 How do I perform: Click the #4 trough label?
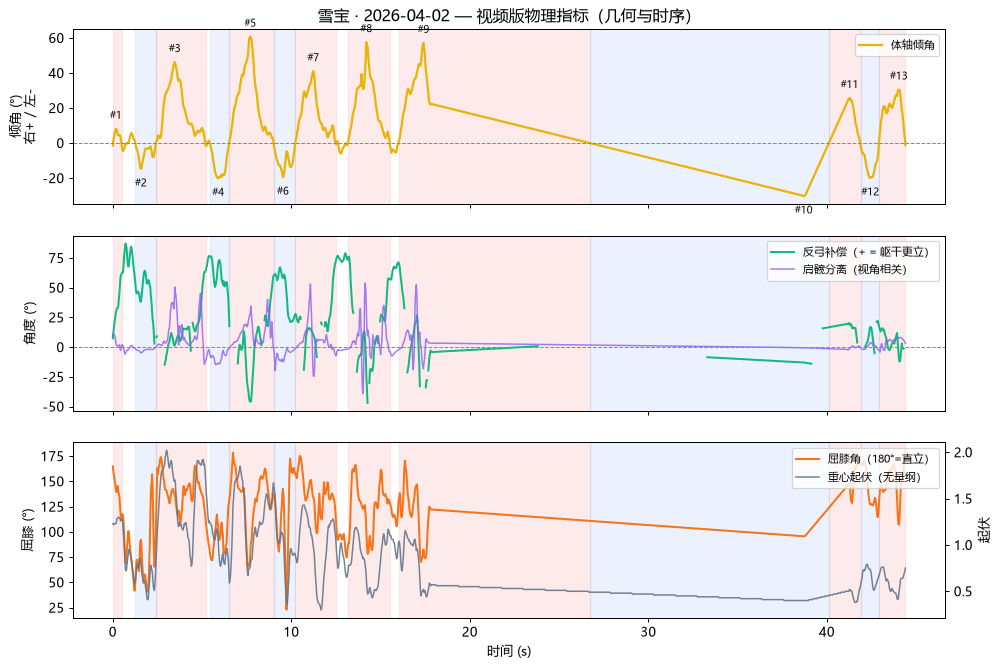(218, 191)
